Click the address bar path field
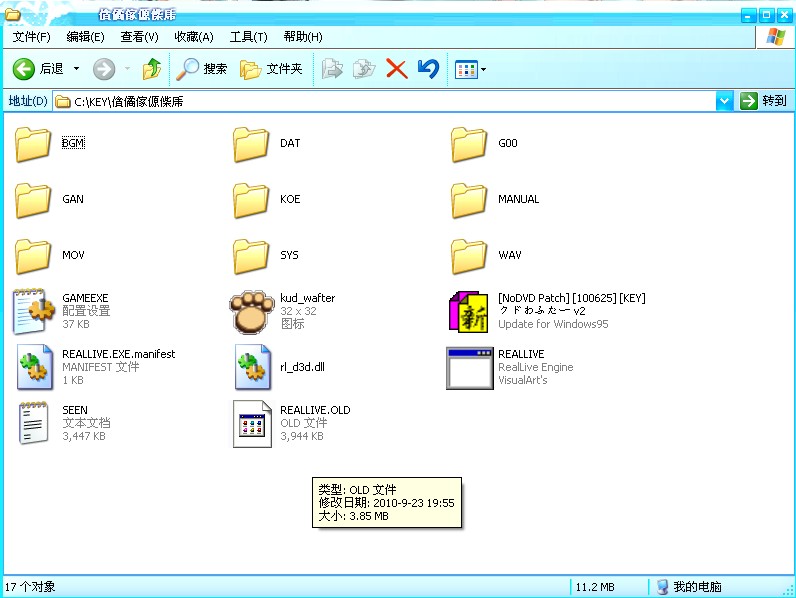The image size is (796, 598). (x=390, y=101)
